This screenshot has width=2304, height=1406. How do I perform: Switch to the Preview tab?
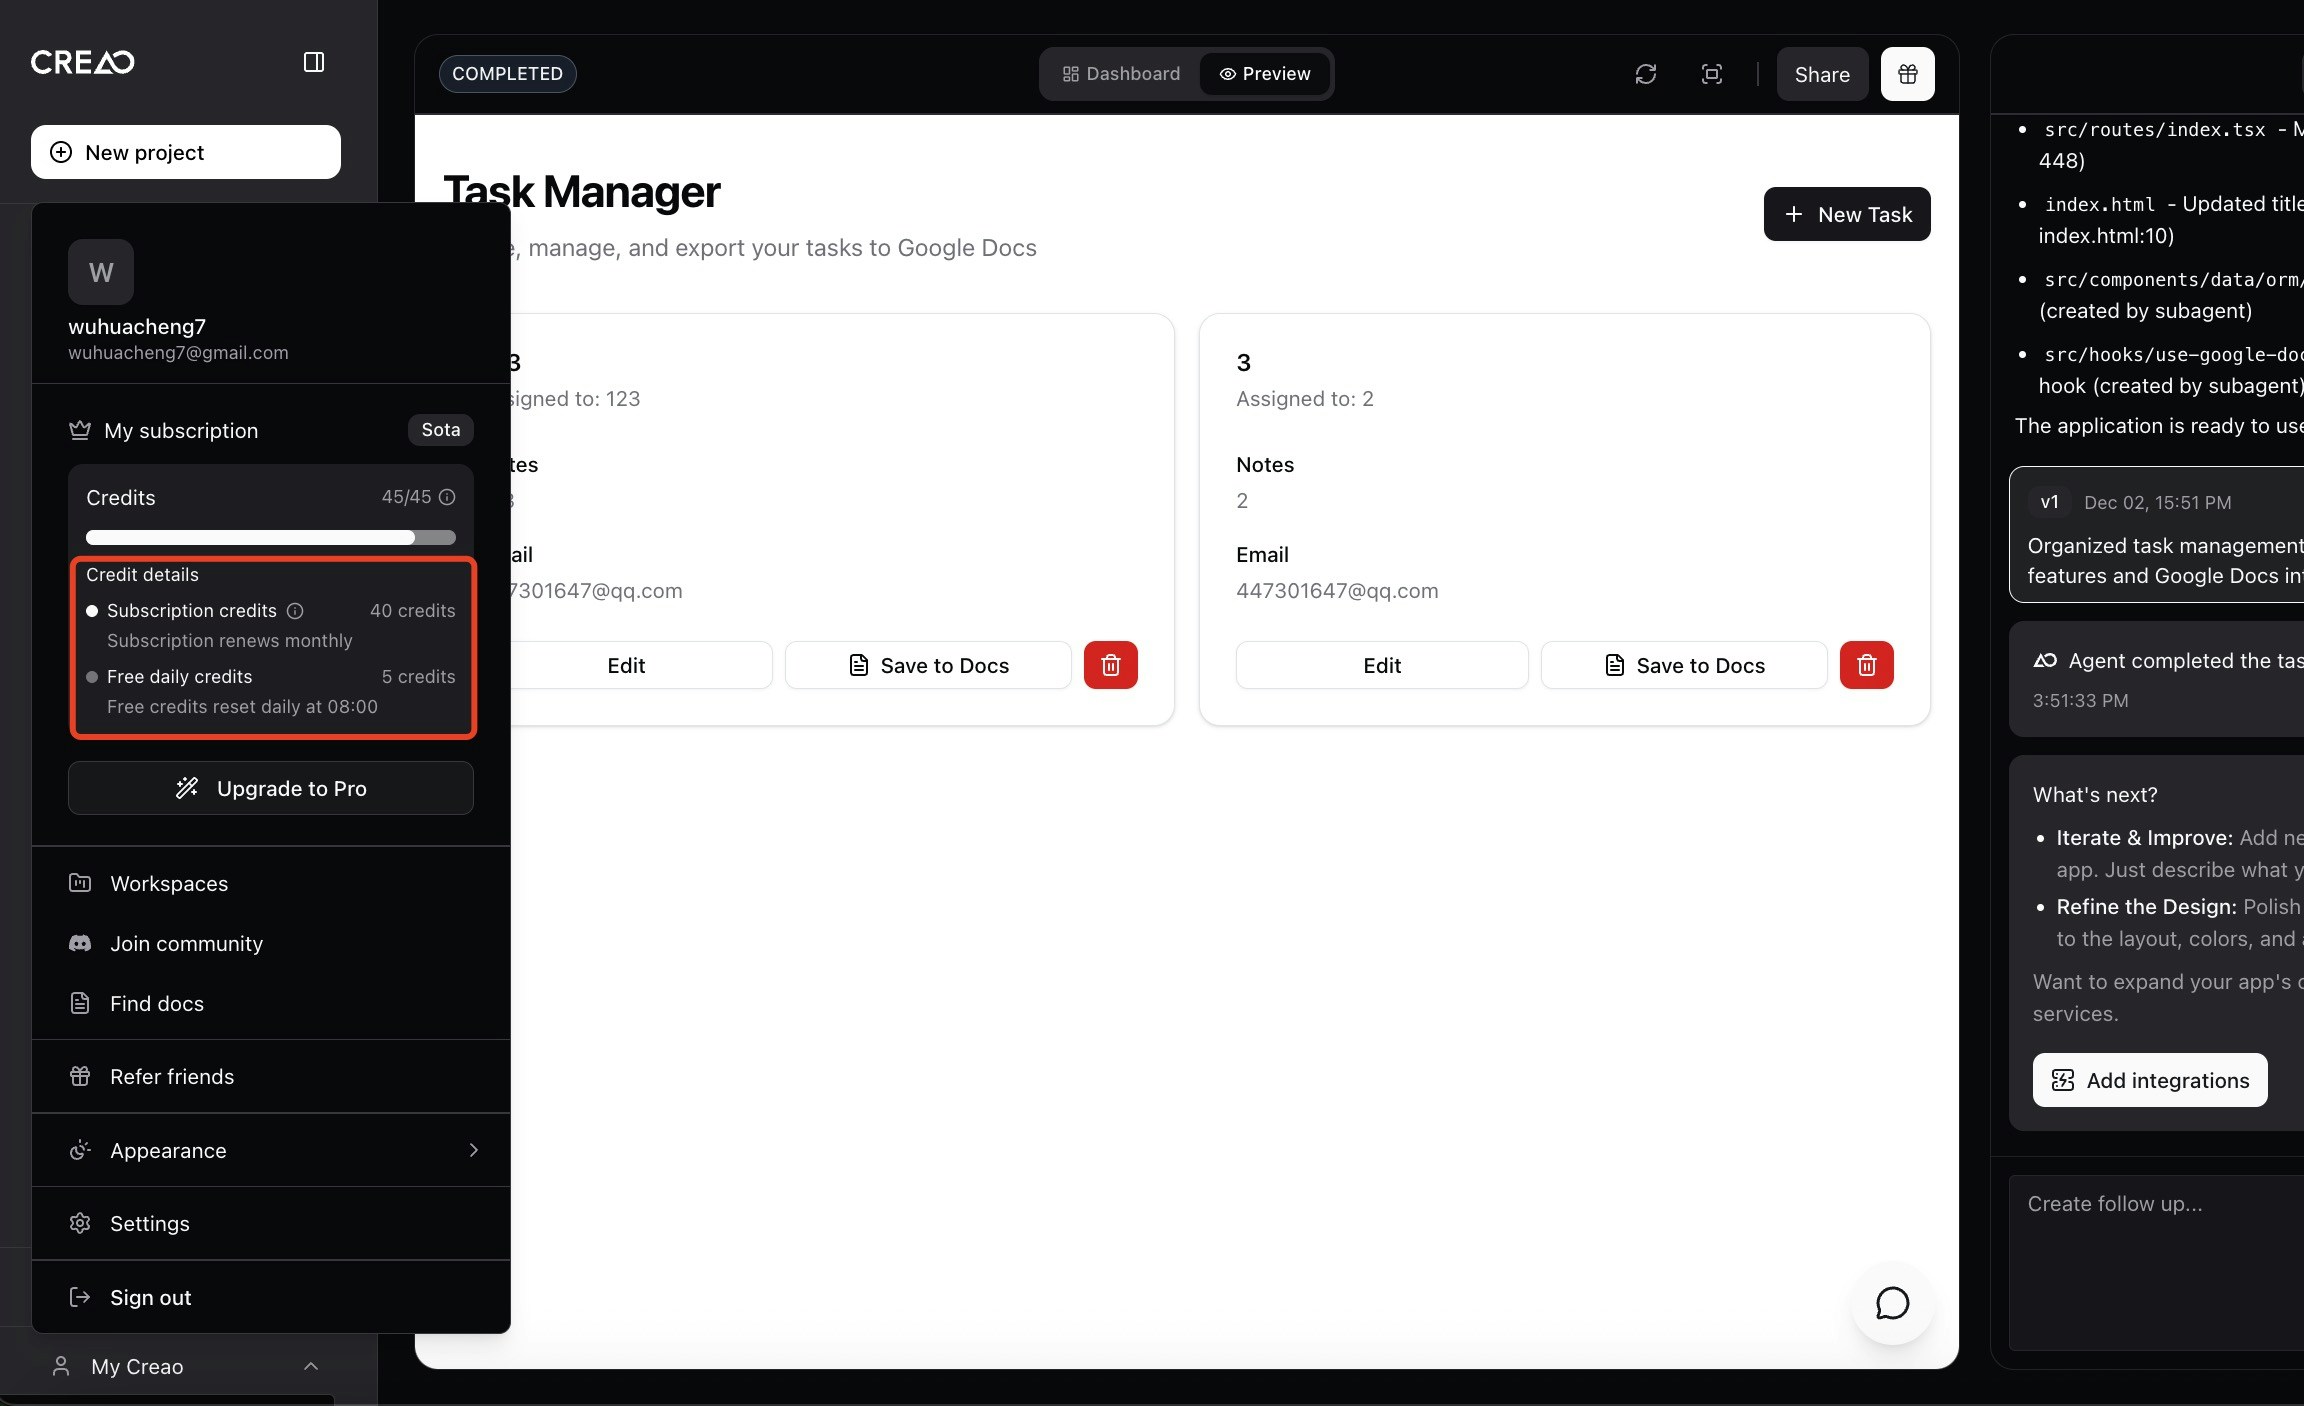pyautogui.click(x=1265, y=74)
